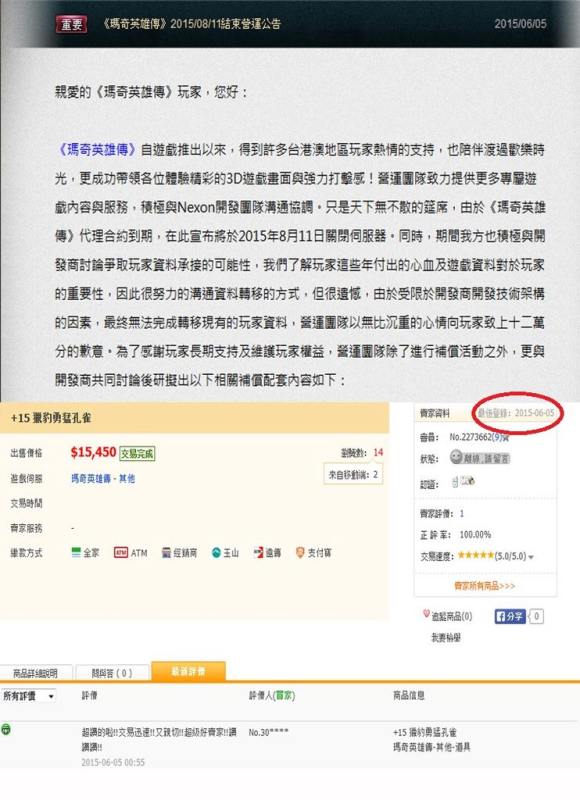Click the 商品信息 column header
580x800 pixels.
click(x=409, y=695)
